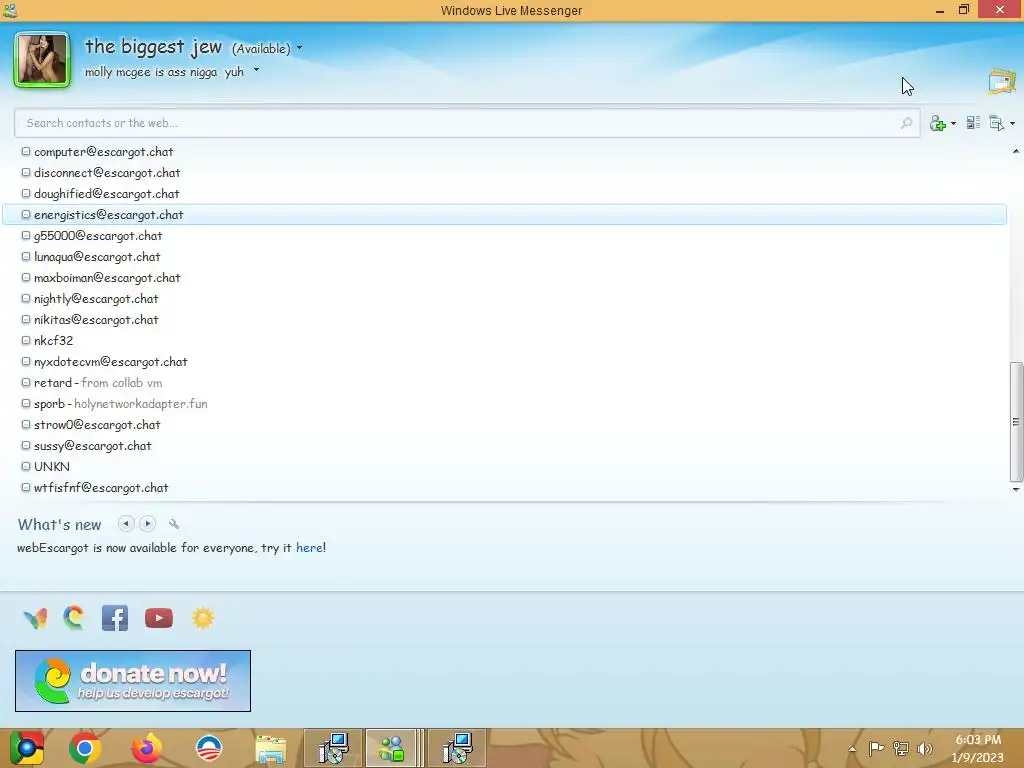This screenshot has height=768, width=1024.
Task: Click the profile display picture
Action: coord(42,59)
